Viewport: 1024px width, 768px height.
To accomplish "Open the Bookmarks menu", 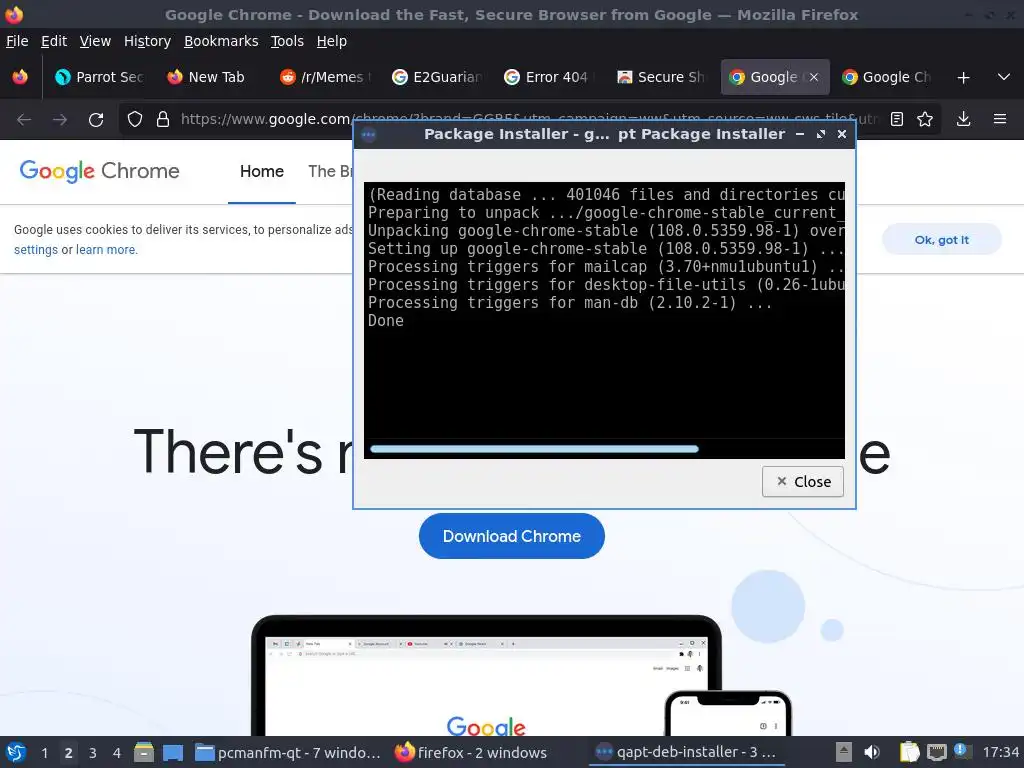I will pyautogui.click(x=221, y=41).
